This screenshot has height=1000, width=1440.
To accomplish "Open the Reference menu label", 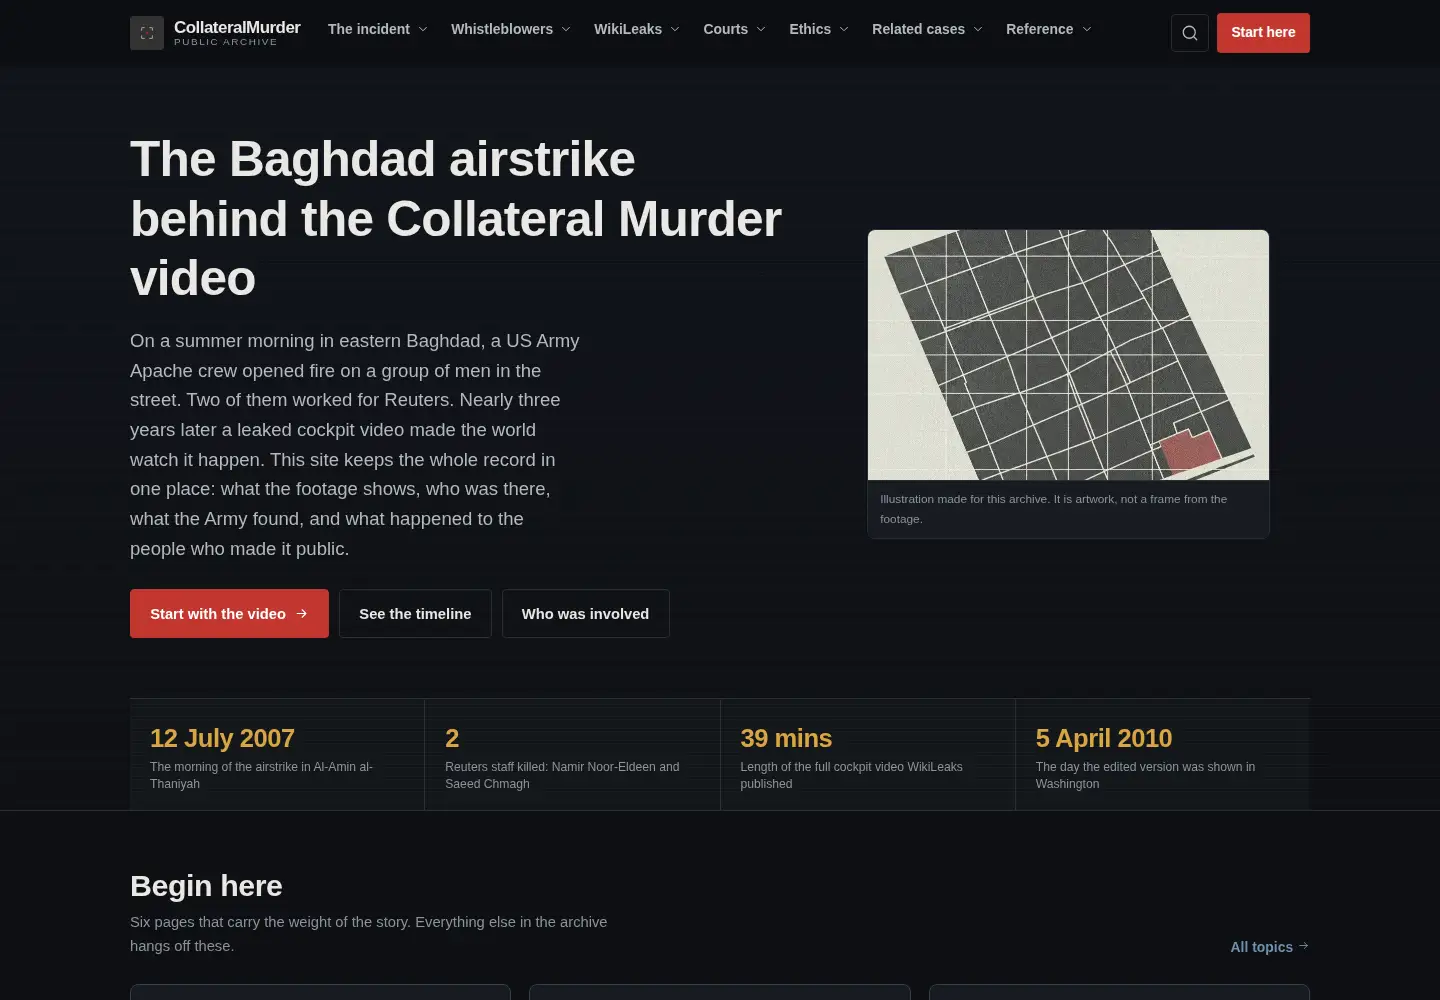I will [1039, 30].
